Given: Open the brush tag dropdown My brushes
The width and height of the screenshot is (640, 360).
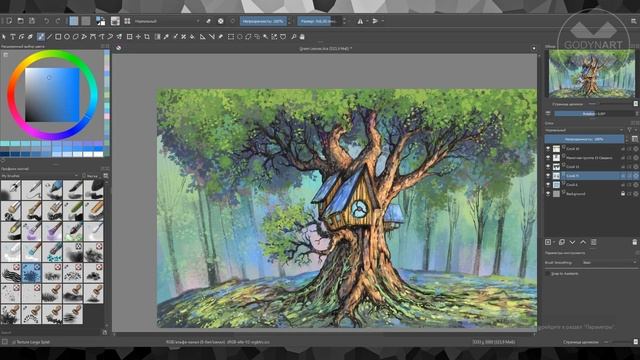Looking at the screenshot, I should pyautogui.click(x=39, y=176).
